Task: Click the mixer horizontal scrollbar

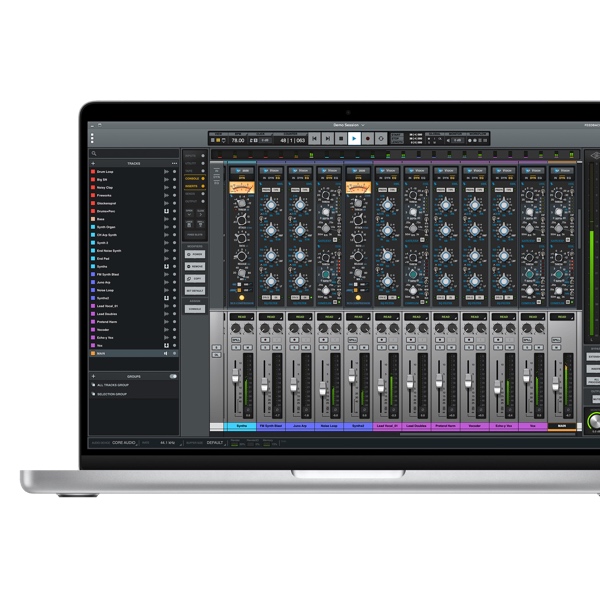Action: [x=488, y=434]
